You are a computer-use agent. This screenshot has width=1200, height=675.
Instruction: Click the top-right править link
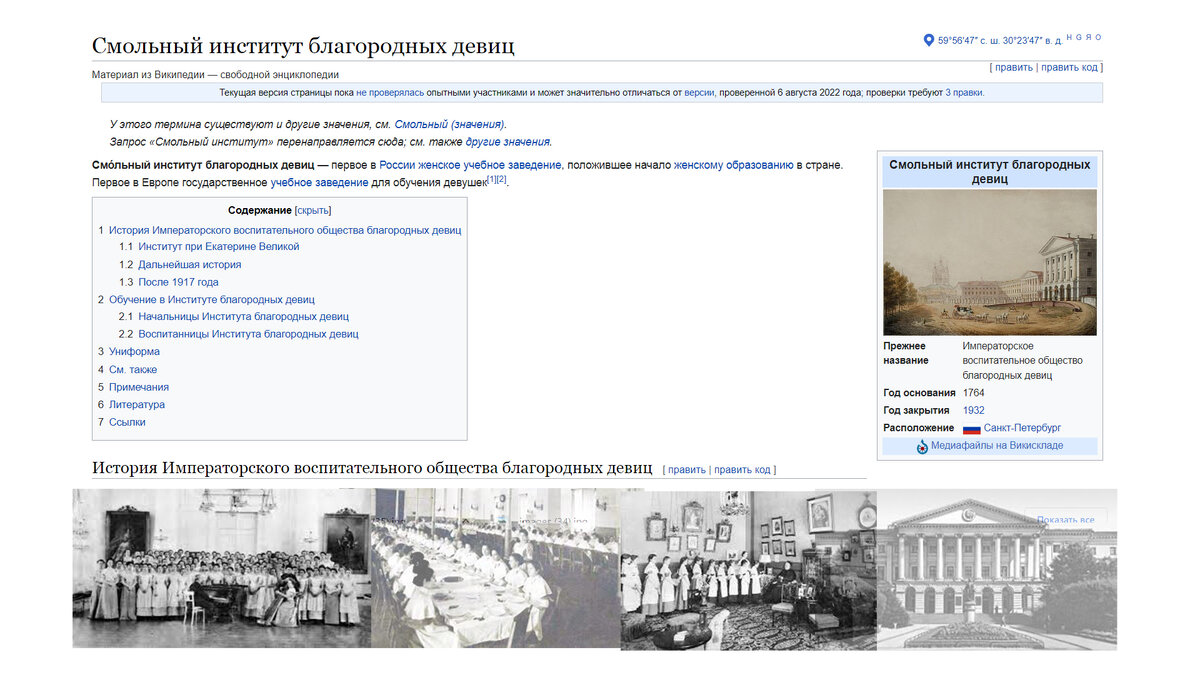pos(1014,68)
